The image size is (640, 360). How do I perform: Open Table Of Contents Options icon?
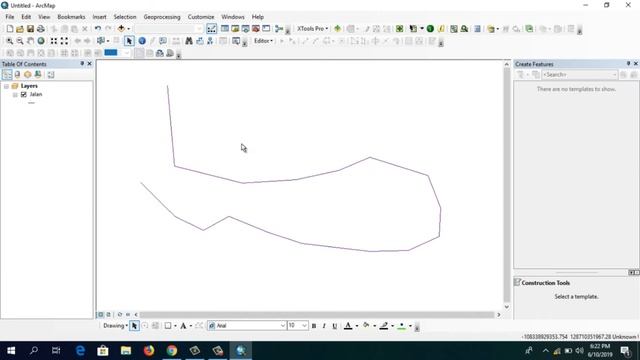coord(51,75)
